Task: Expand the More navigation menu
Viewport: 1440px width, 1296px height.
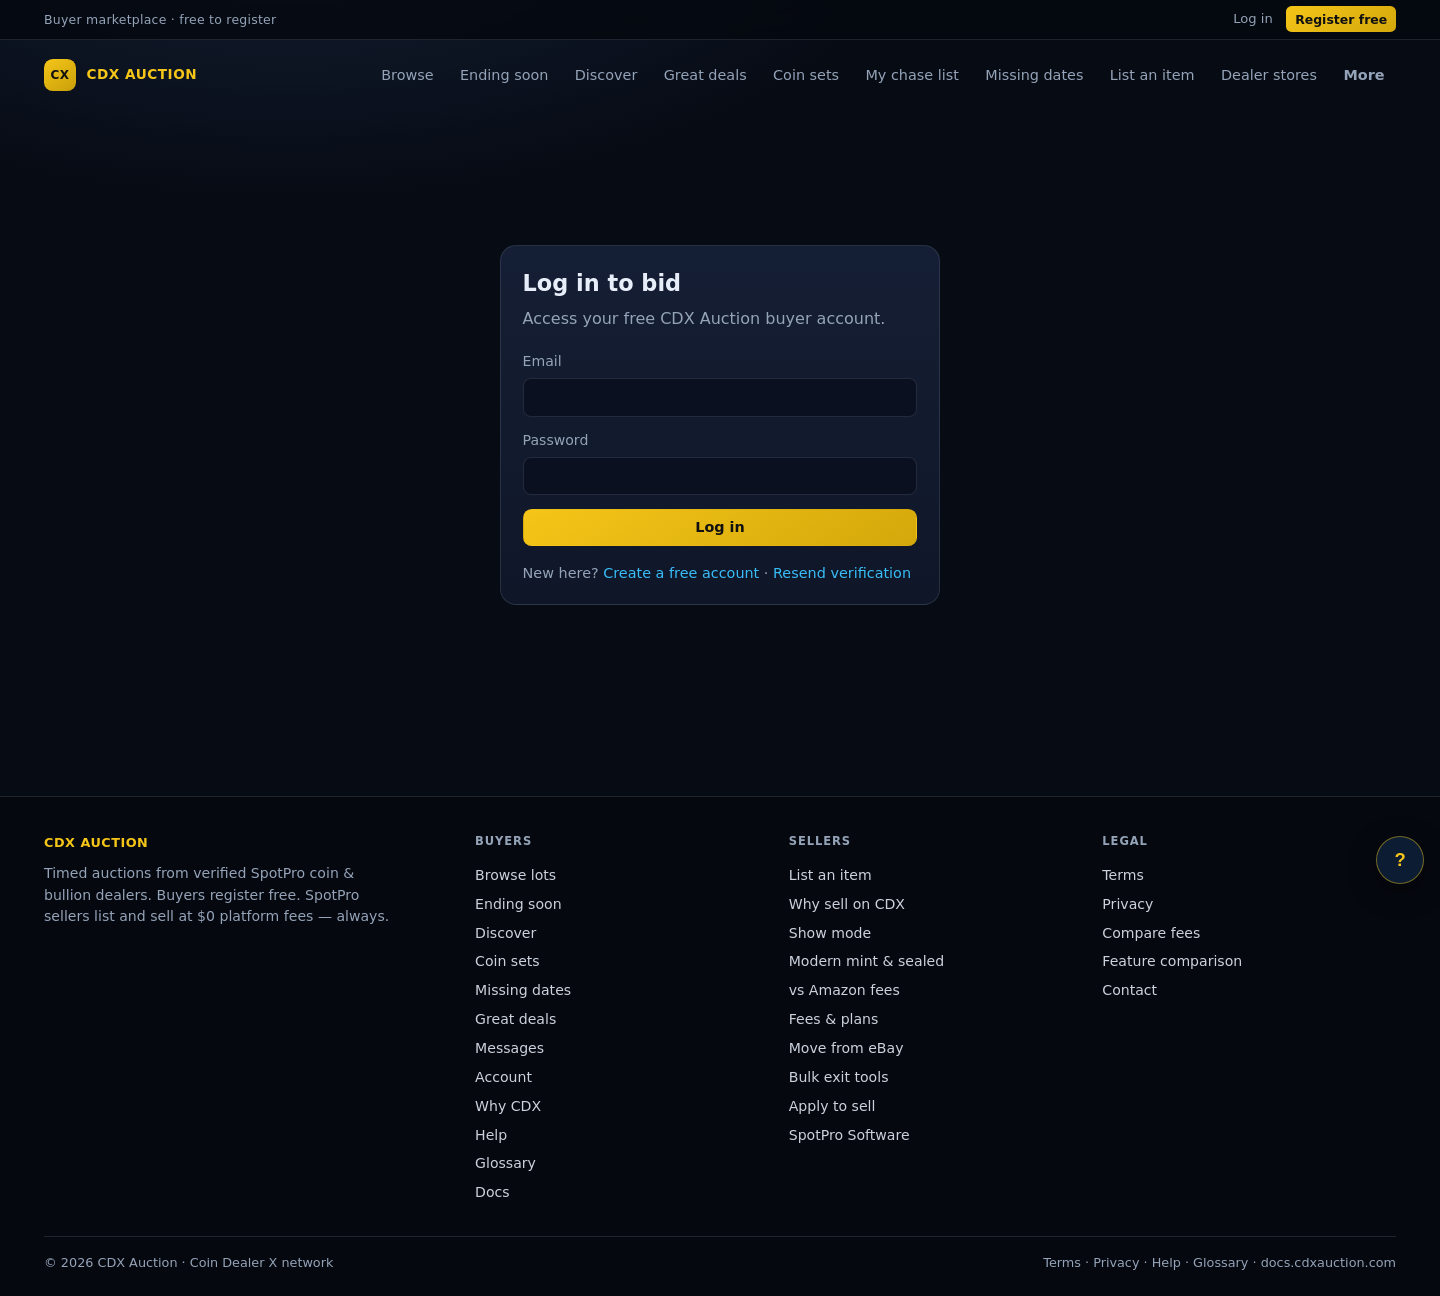Action: pos(1364,75)
